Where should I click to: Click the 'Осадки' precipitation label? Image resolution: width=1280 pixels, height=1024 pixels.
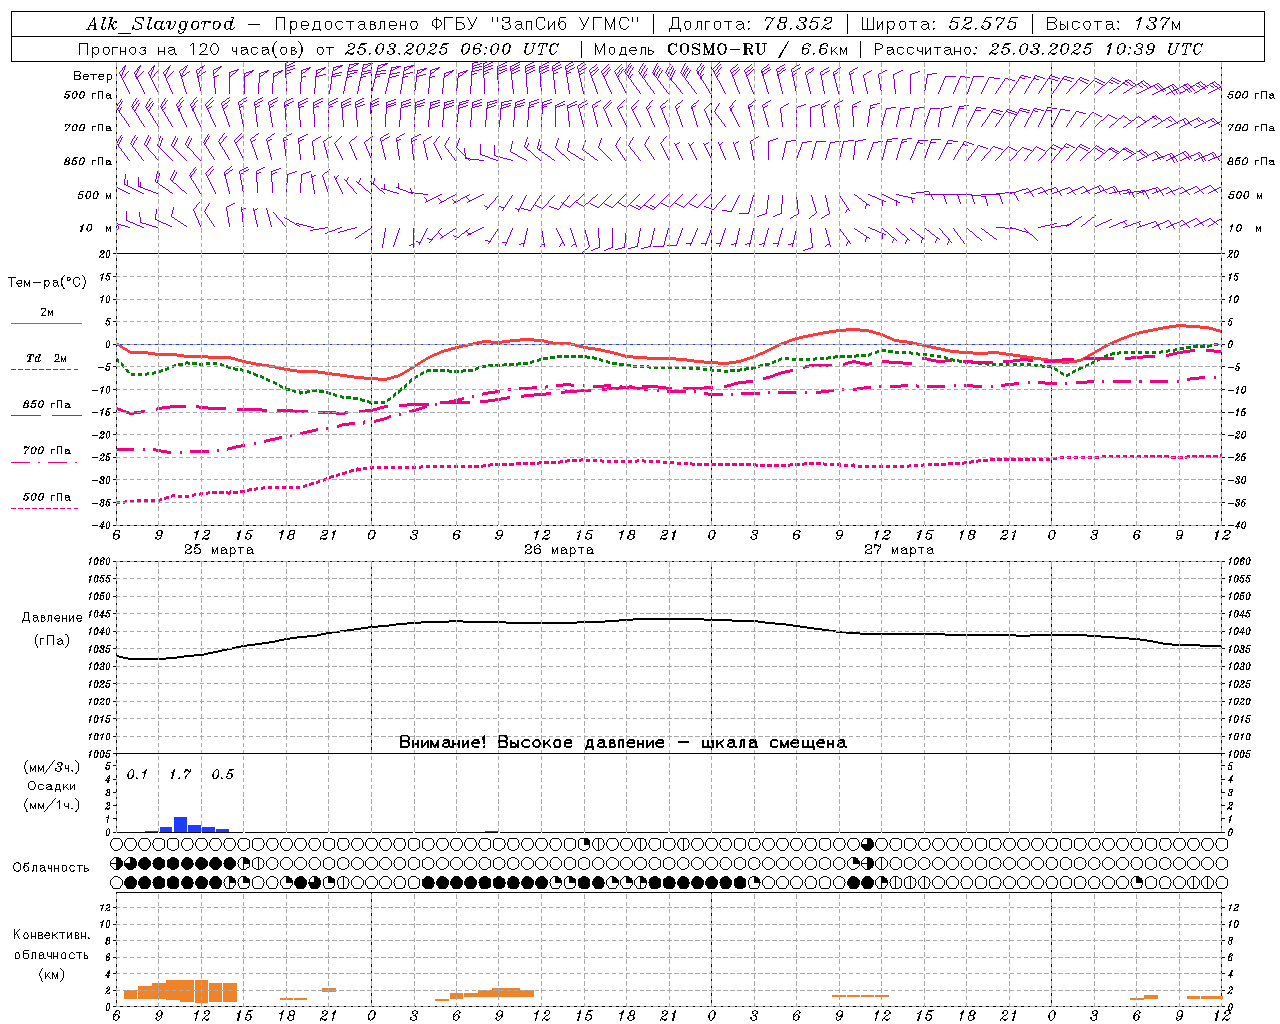[52, 786]
